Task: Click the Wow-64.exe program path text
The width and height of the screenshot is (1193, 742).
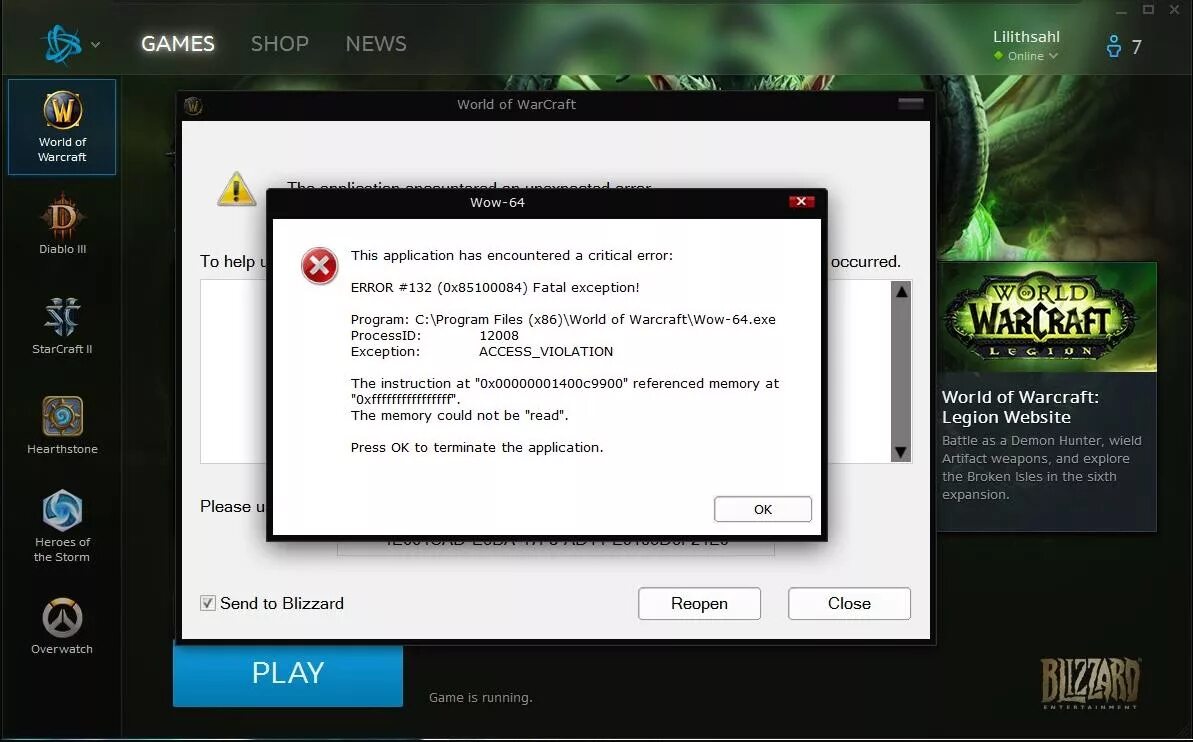Action: point(595,320)
